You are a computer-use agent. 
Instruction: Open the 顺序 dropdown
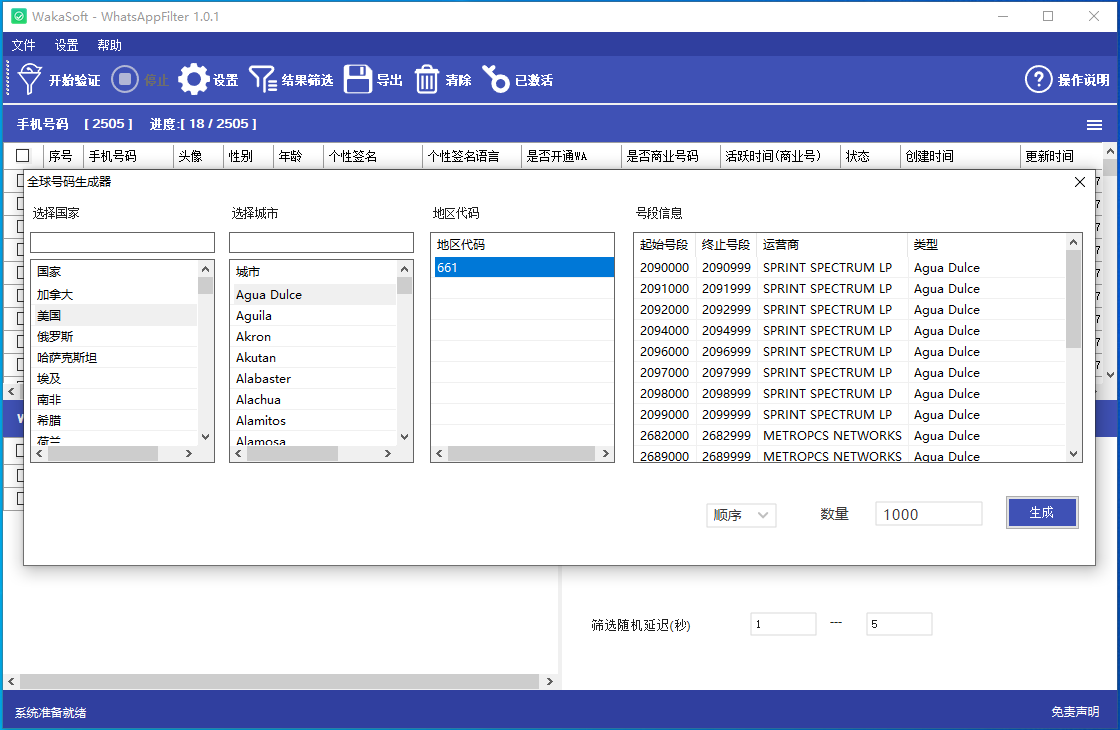[741, 513]
